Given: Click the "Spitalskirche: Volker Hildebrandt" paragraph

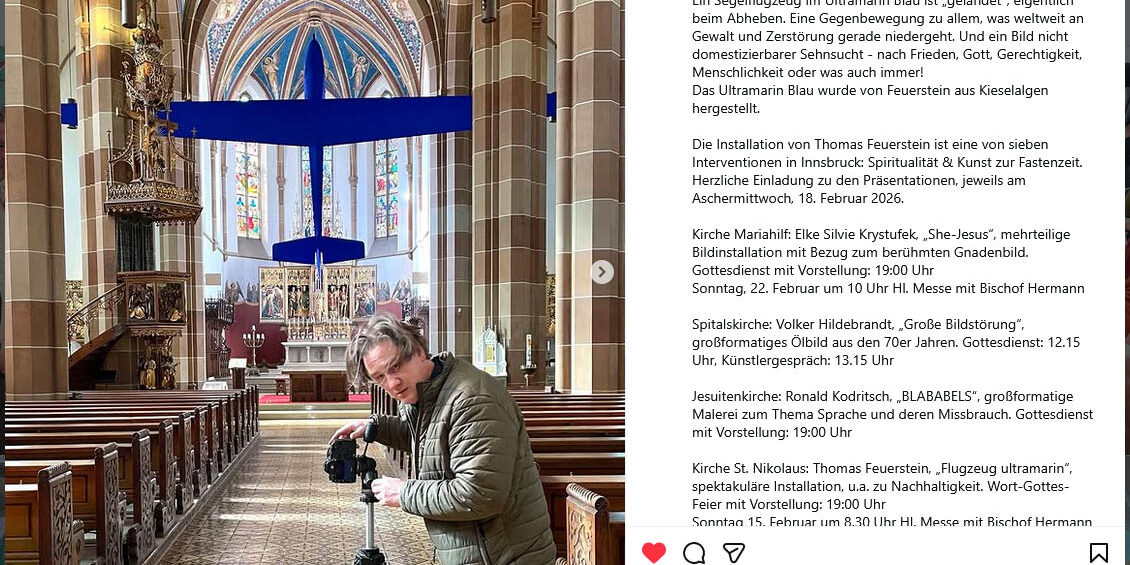Looking at the screenshot, I should (x=886, y=342).
